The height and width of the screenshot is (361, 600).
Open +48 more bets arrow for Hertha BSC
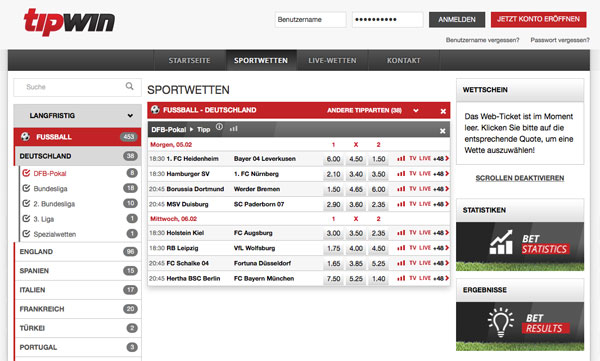click(441, 278)
